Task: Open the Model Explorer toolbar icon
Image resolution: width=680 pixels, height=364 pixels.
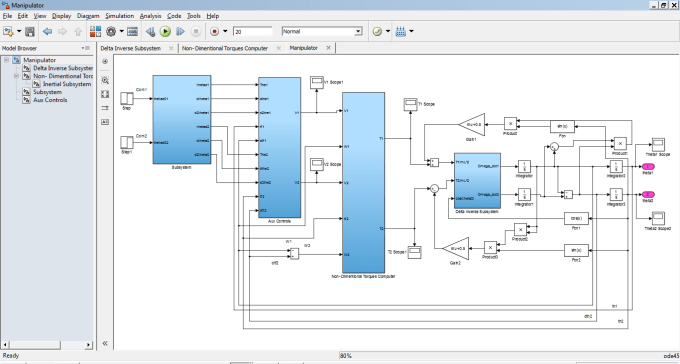Action: [132, 31]
